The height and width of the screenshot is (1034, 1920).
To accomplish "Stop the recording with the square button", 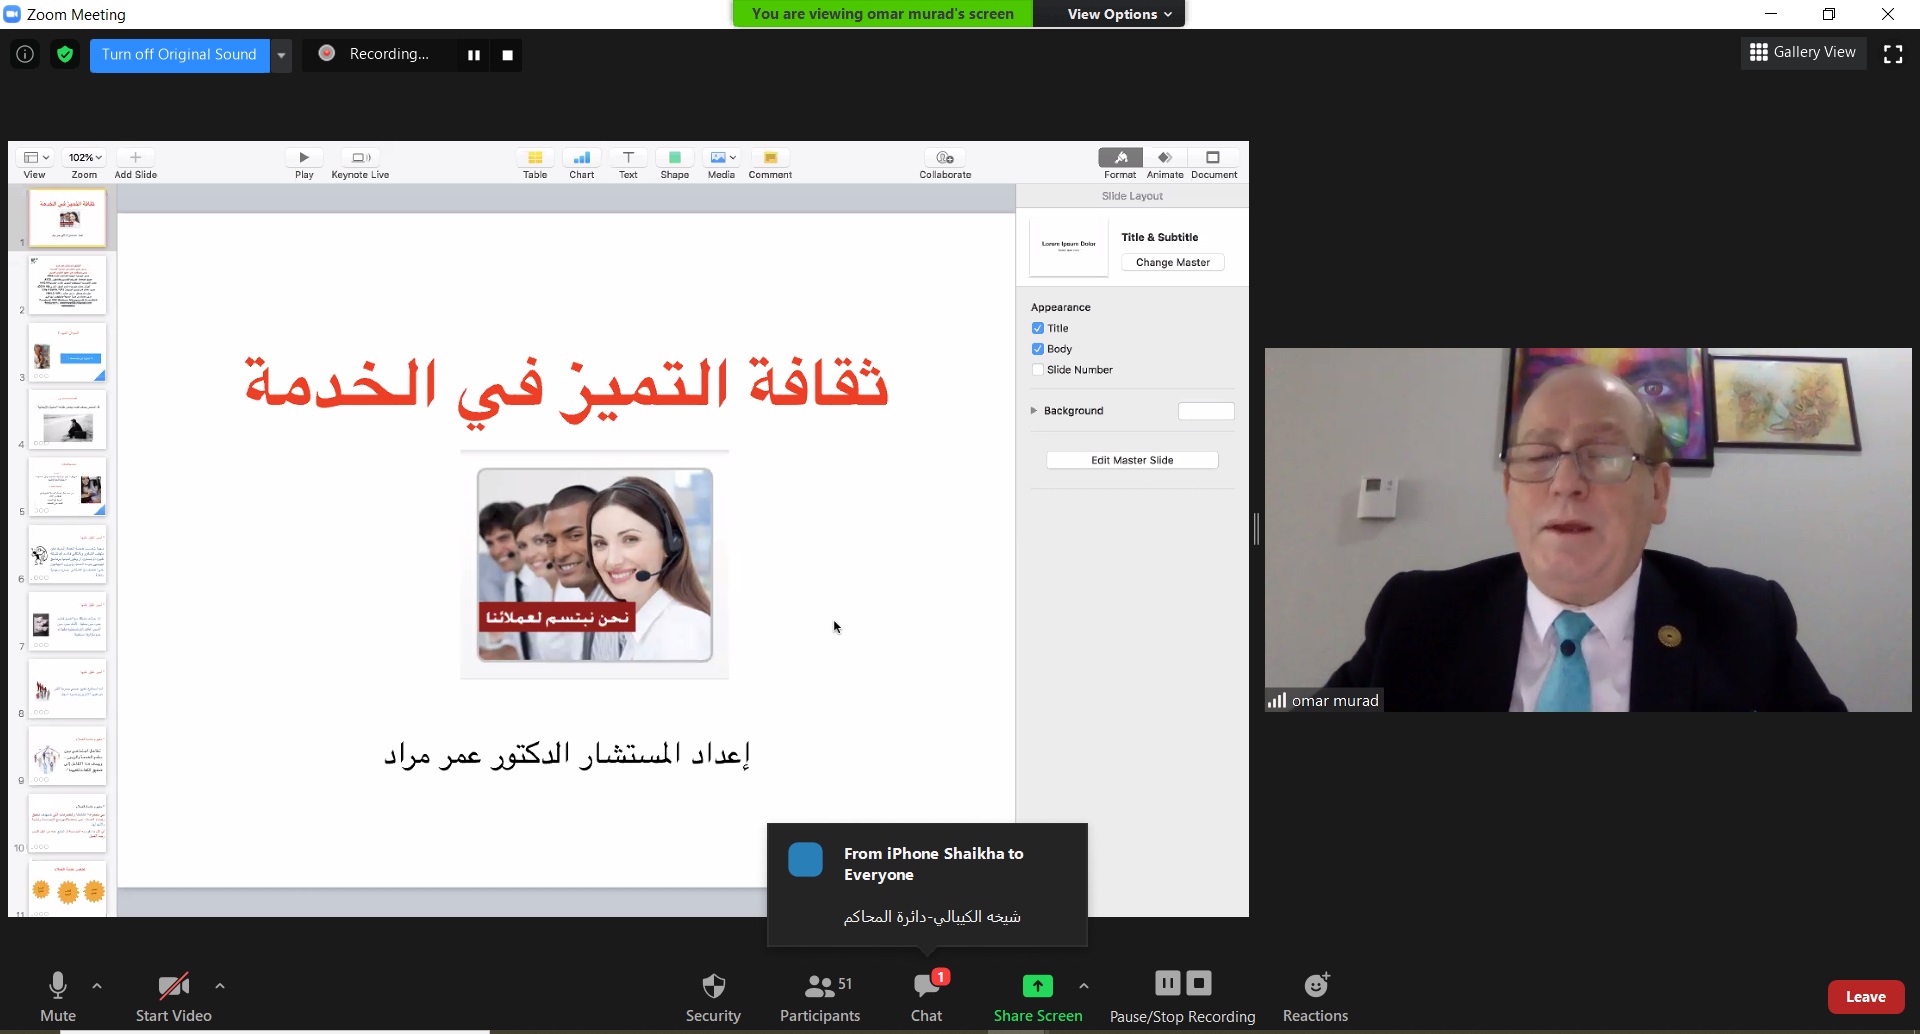I will click(x=508, y=55).
